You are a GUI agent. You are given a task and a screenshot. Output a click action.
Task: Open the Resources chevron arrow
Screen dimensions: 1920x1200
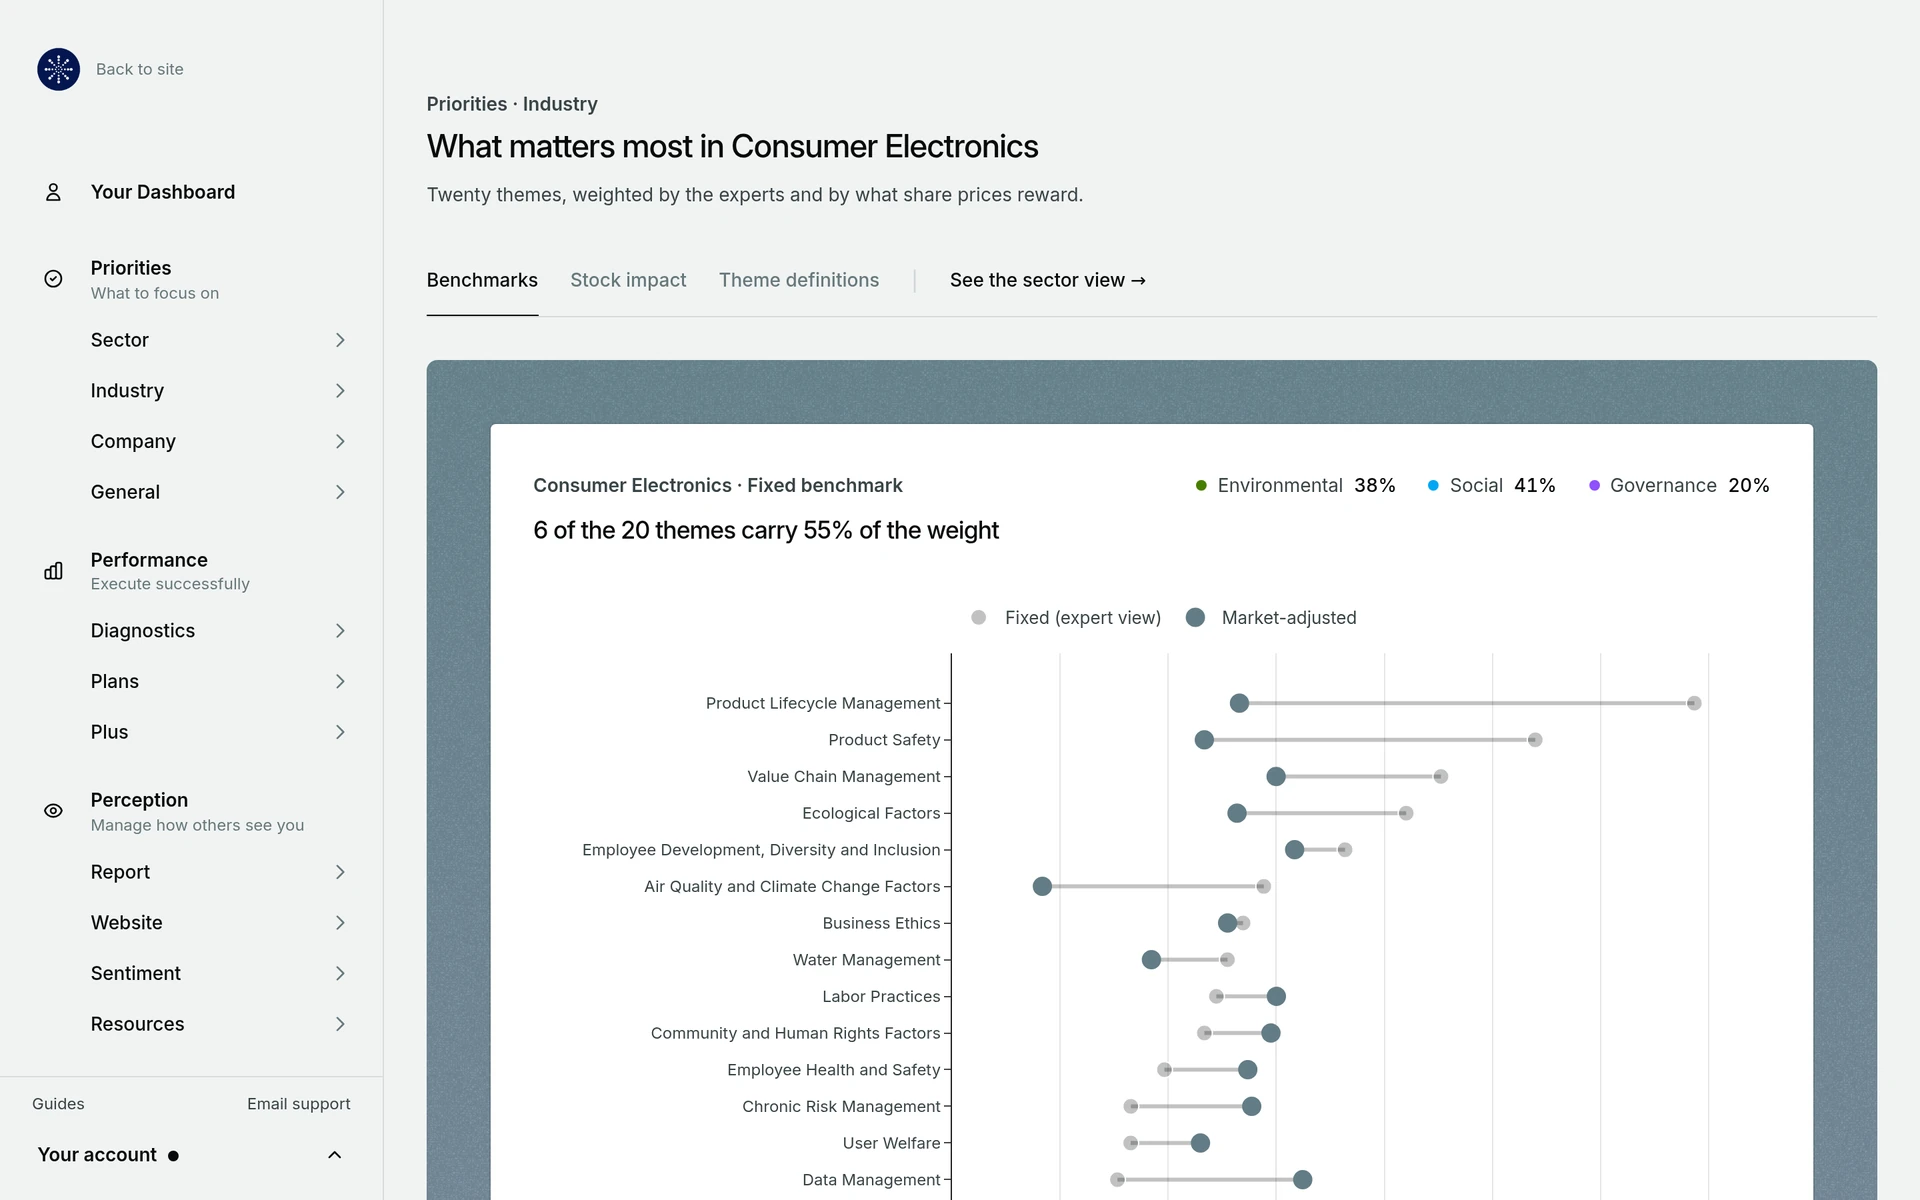pyautogui.click(x=340, y=1024)
